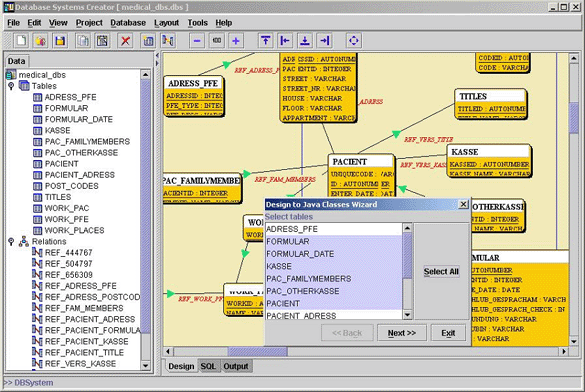Collapse the Tables tree node handle
Screen dimensions: 585x392
coord(11,86)
